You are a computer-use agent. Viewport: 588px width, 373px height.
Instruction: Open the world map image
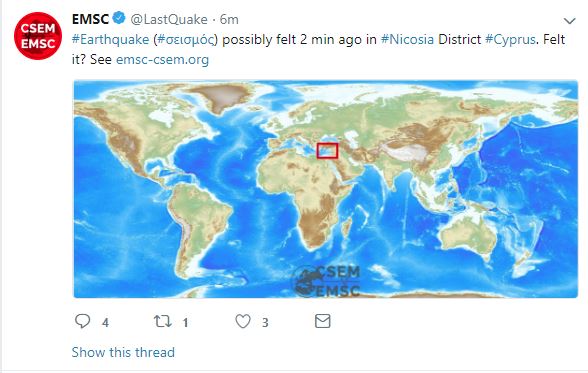(326, 189)
